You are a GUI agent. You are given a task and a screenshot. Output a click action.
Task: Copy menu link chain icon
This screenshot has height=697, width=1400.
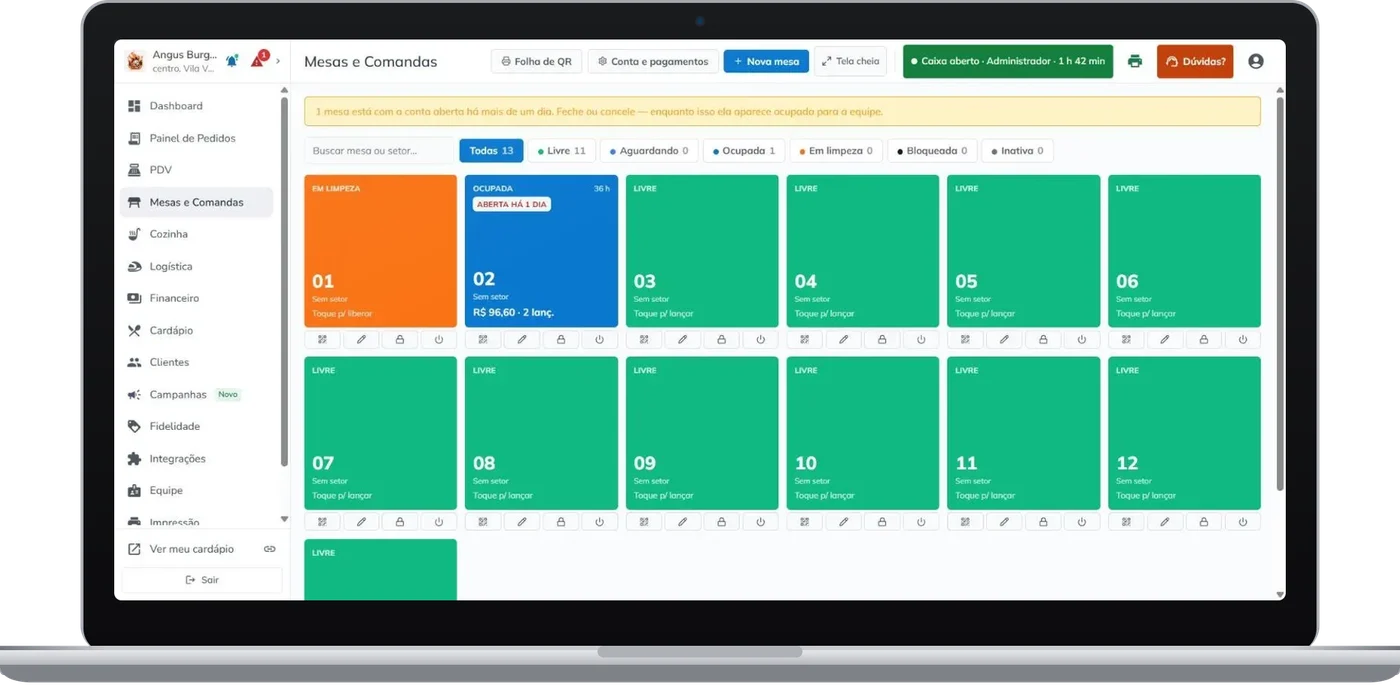coord(270,549)
